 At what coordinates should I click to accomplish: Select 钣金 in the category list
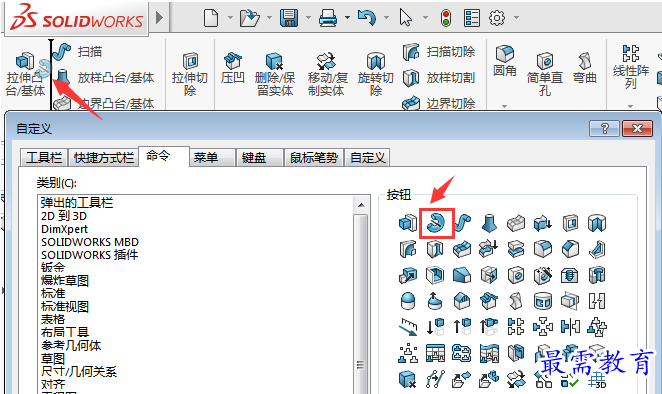tap(53, 267)
